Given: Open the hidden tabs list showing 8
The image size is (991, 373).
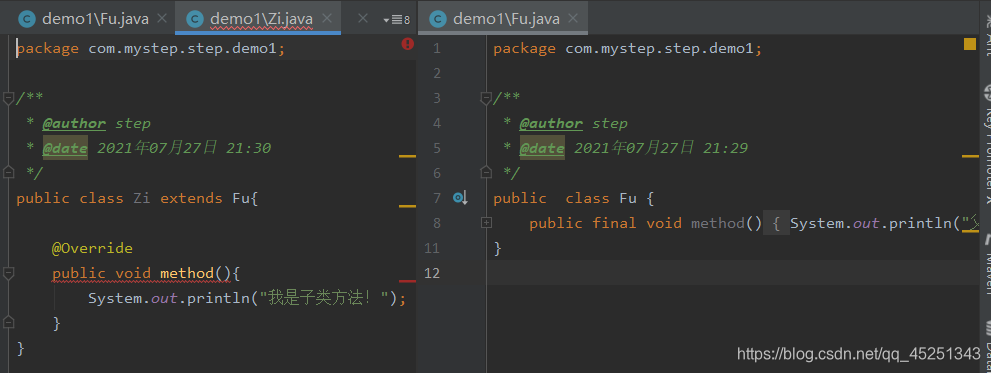Looking at the screenshot, I should 396,20.
